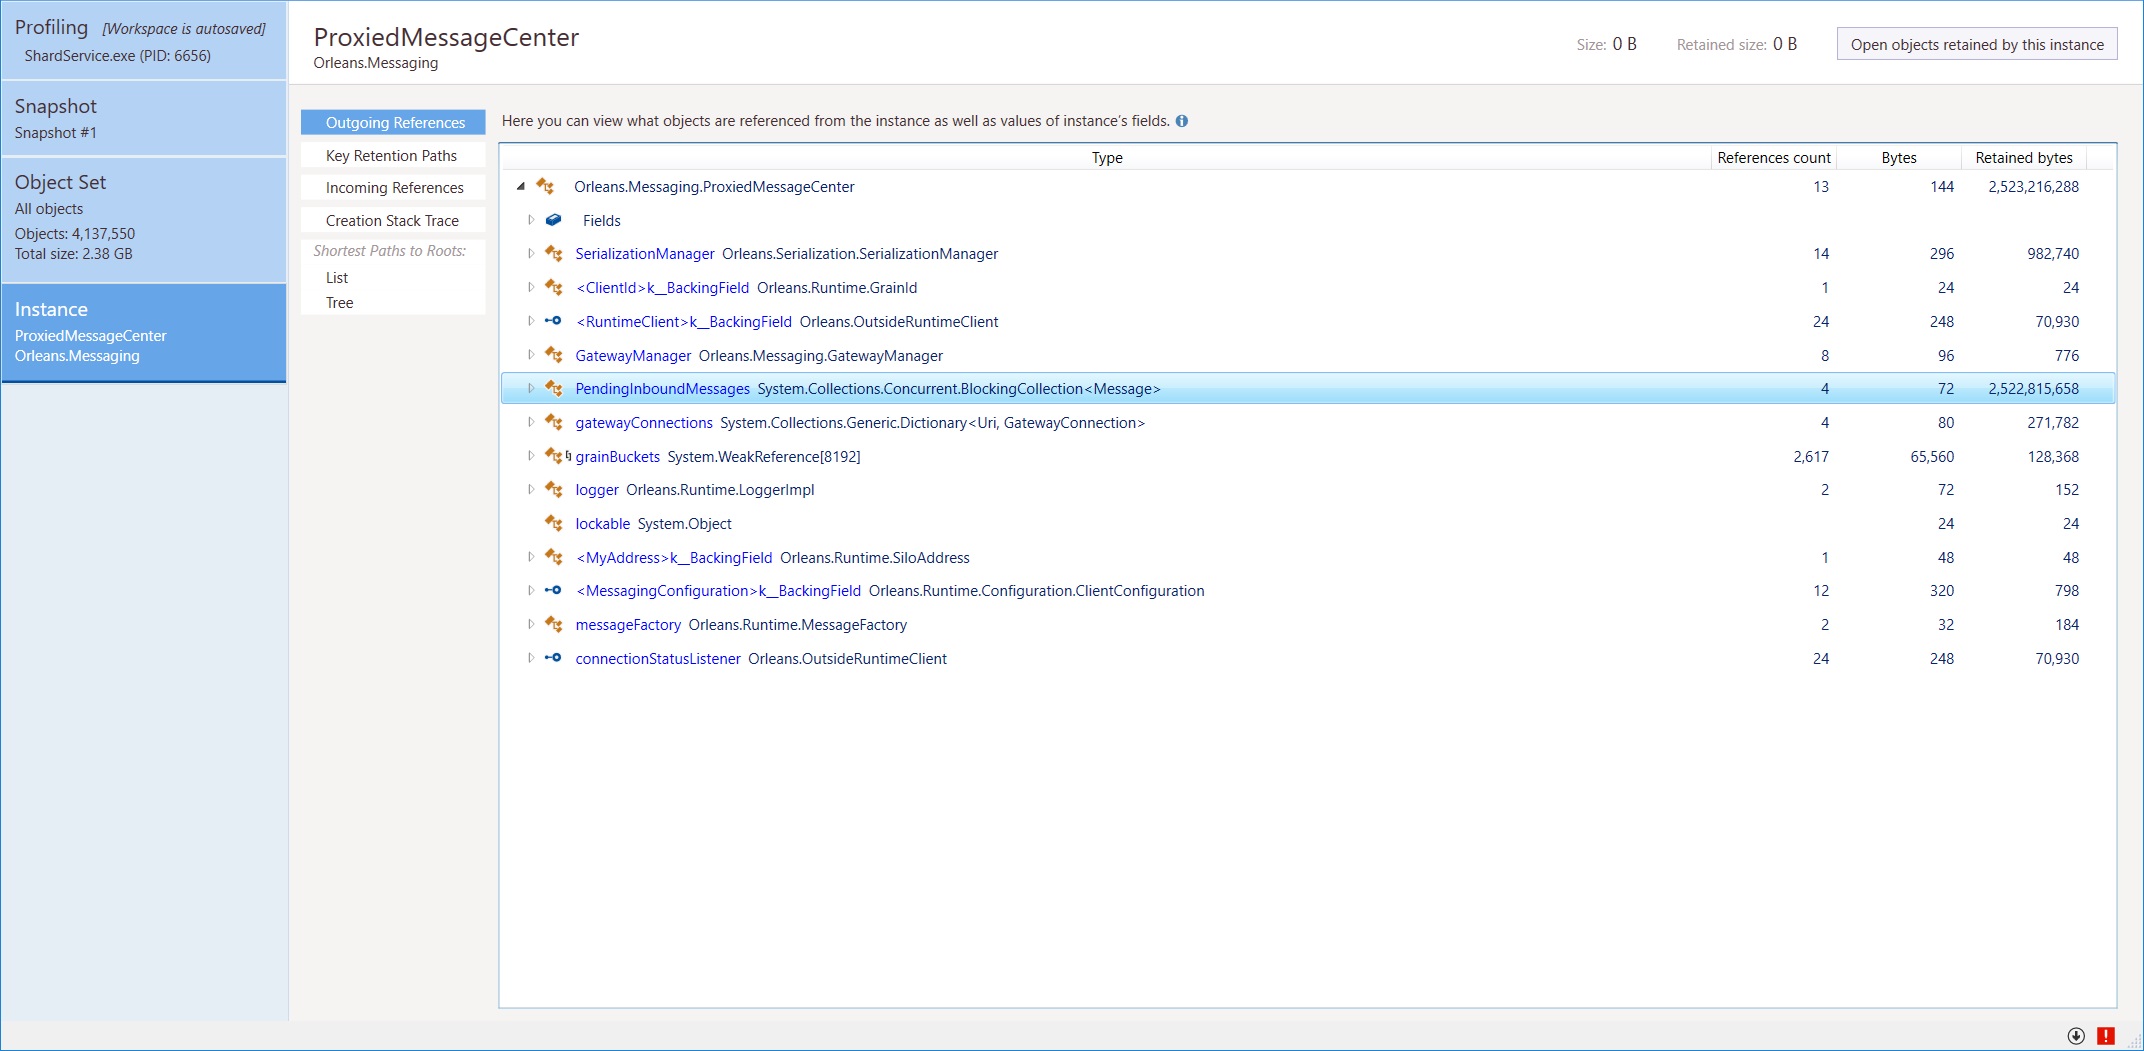Click Open objects retained by this instance
Viewport: 2144px width, 1051px height.
[x=1977, y=44]
